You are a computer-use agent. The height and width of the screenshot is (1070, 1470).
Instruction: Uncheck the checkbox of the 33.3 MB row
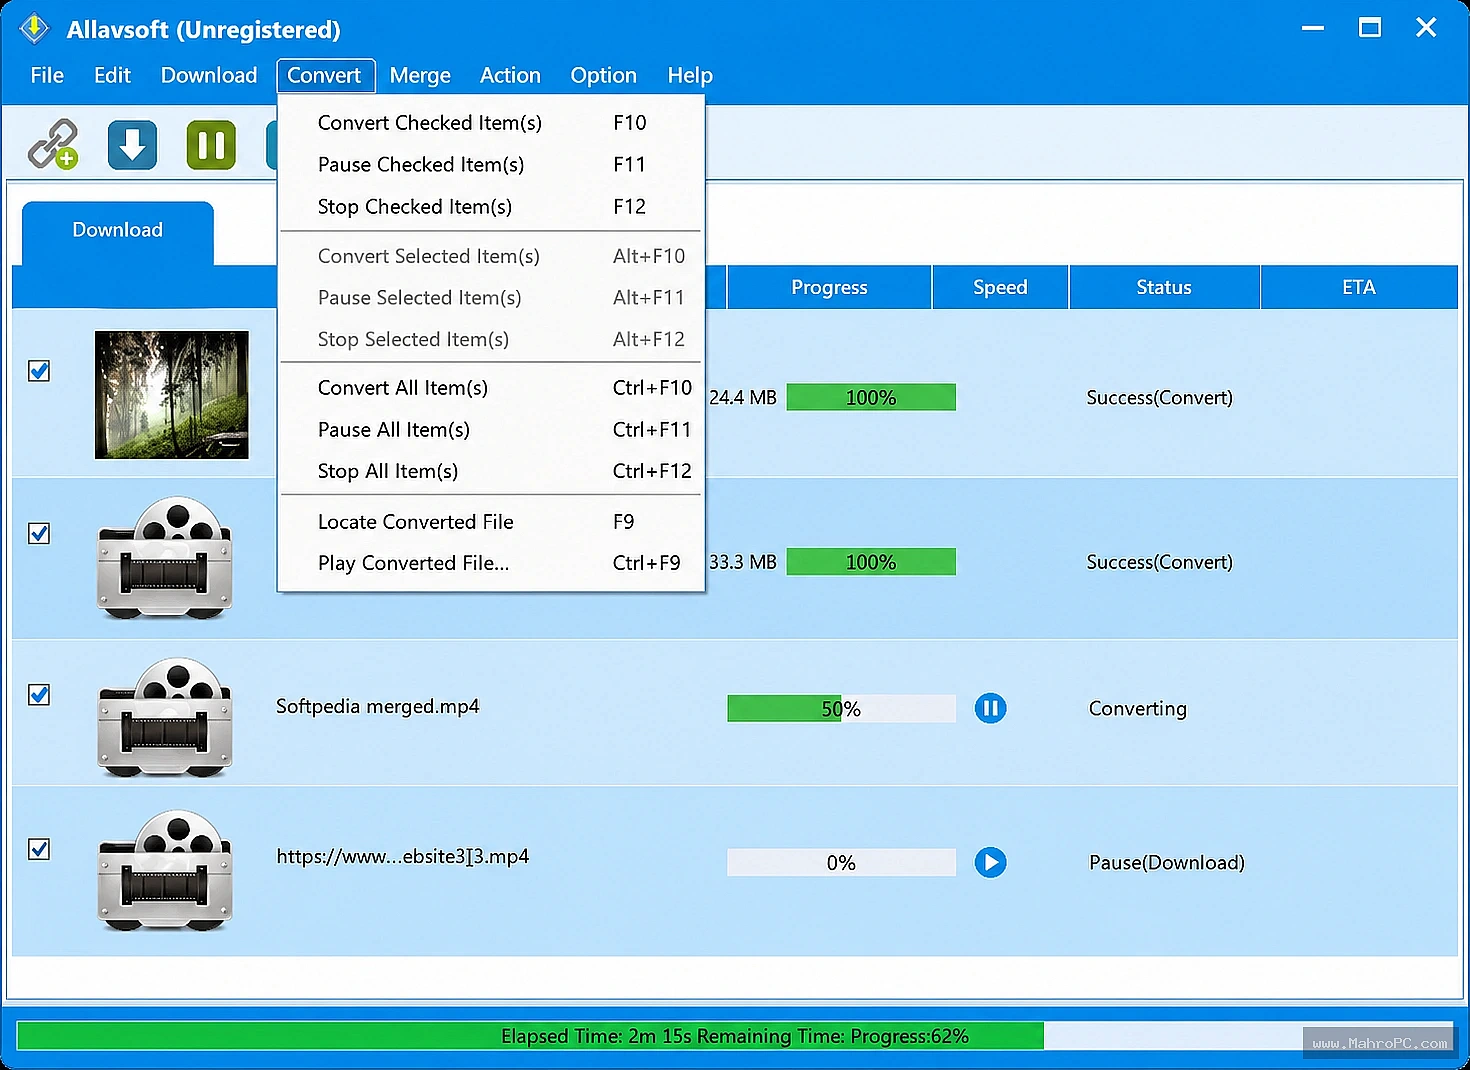click(39, 533)
